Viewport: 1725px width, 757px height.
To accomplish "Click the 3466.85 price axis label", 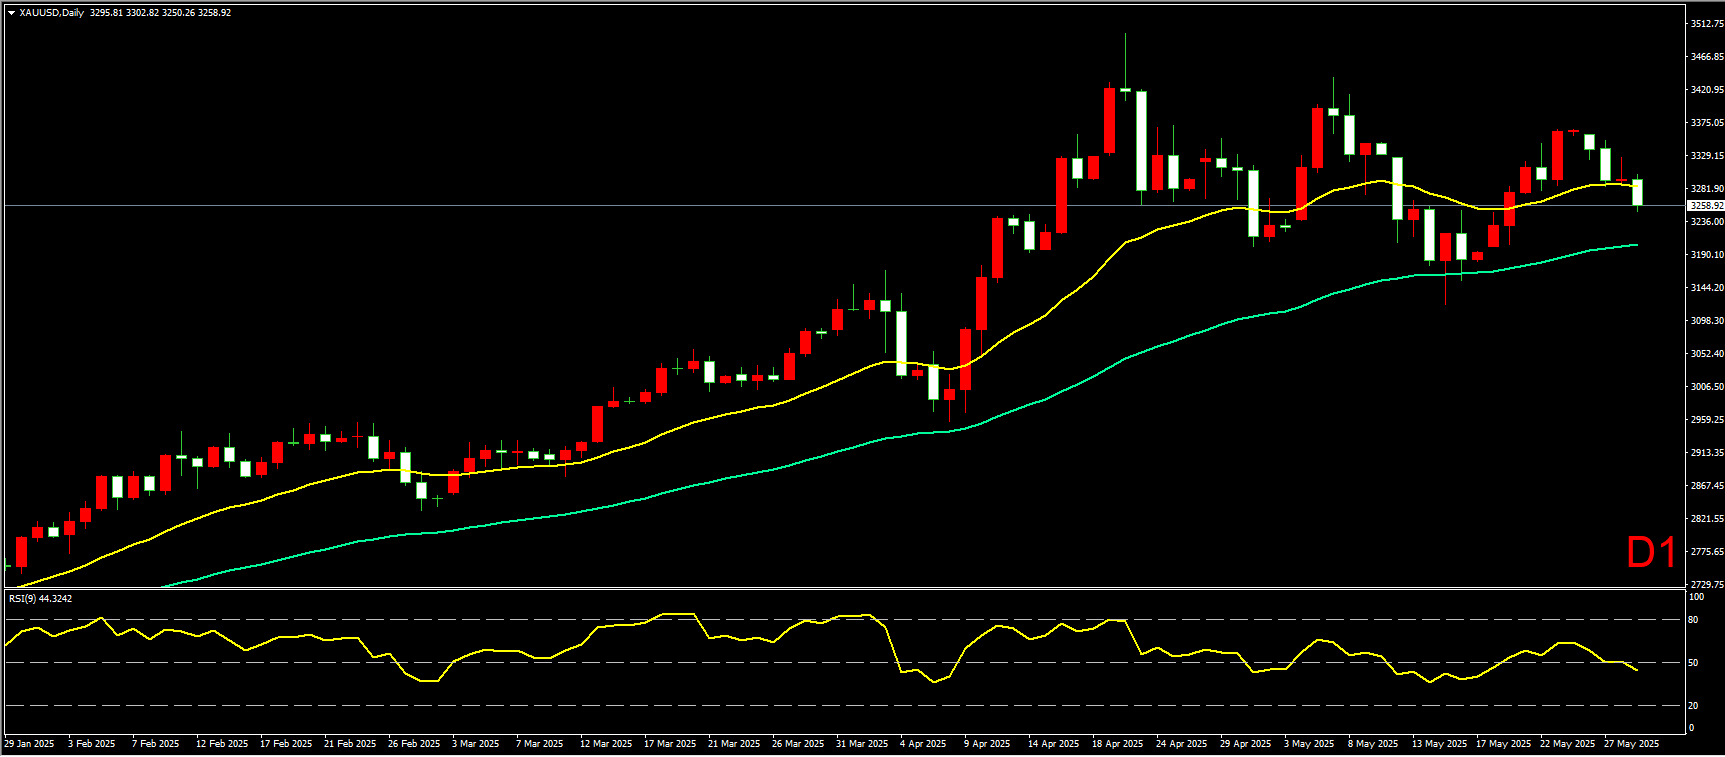I will [x=1706, y=57].
